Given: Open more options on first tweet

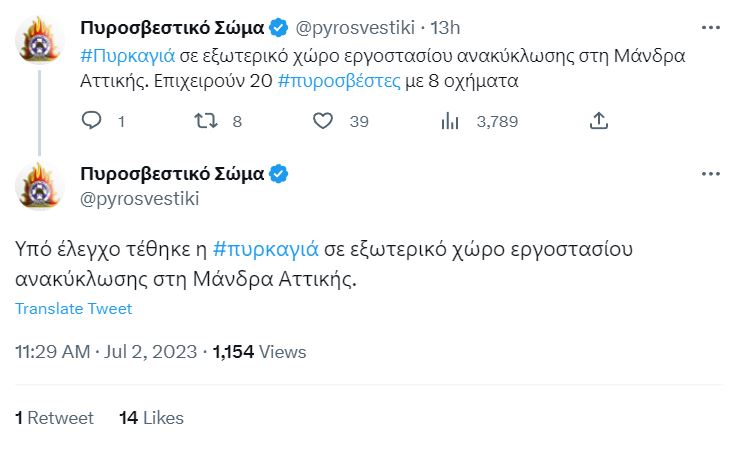Looking at the screenshot, I should tap(710, 26).
